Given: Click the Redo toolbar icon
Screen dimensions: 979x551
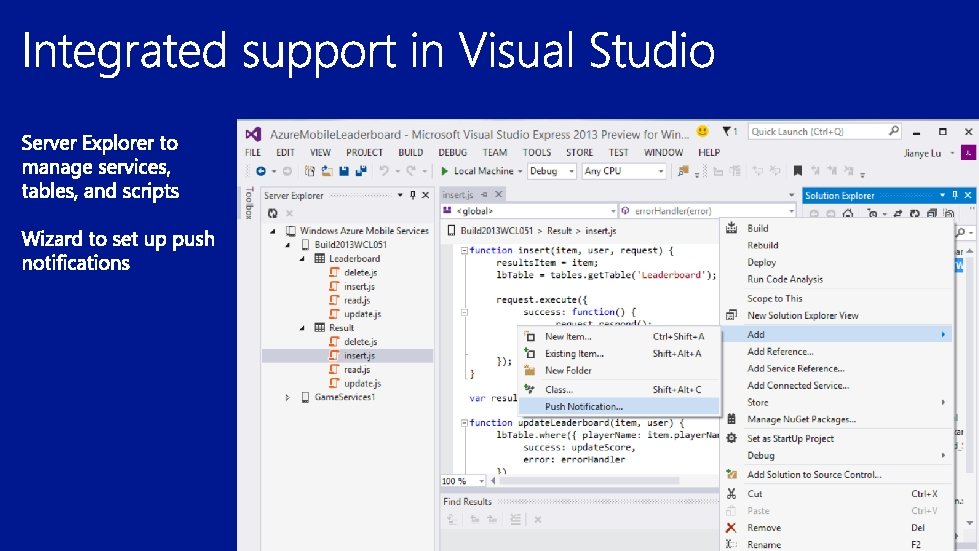Looking at the screenshot, I should click(410, 171).
